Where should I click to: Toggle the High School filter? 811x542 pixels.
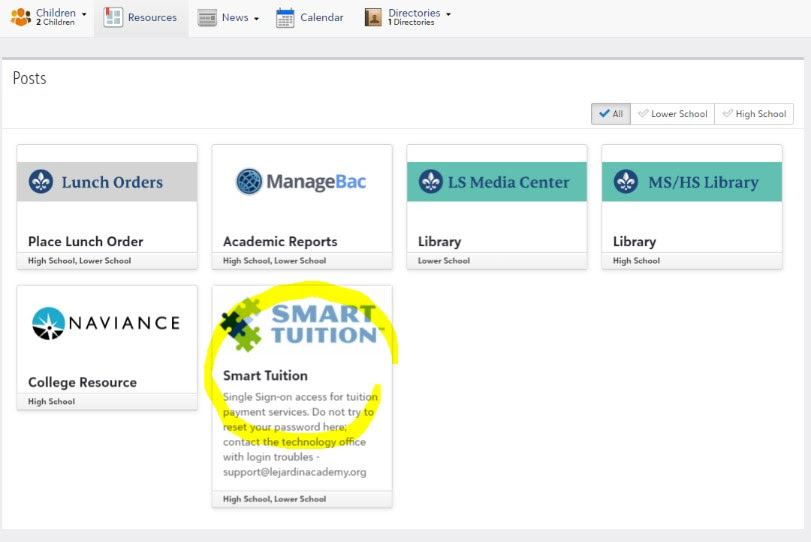click(754, 114)
